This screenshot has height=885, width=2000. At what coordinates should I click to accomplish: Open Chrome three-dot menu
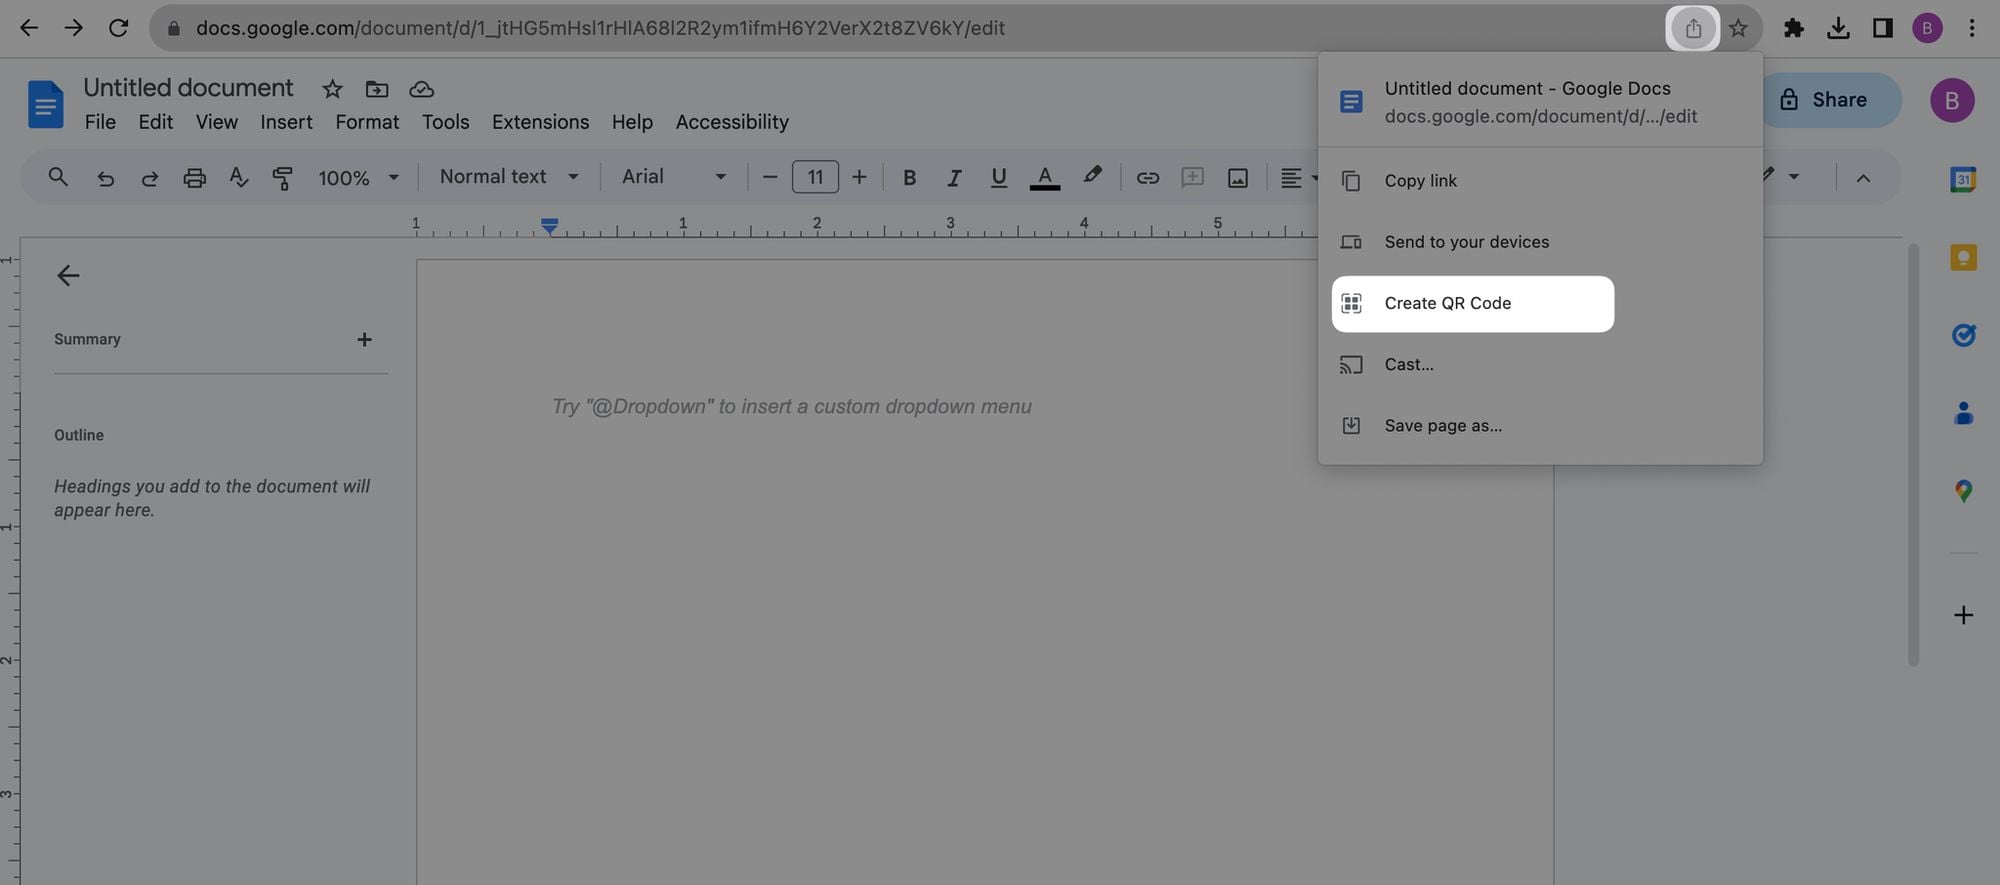(1972, 28)
